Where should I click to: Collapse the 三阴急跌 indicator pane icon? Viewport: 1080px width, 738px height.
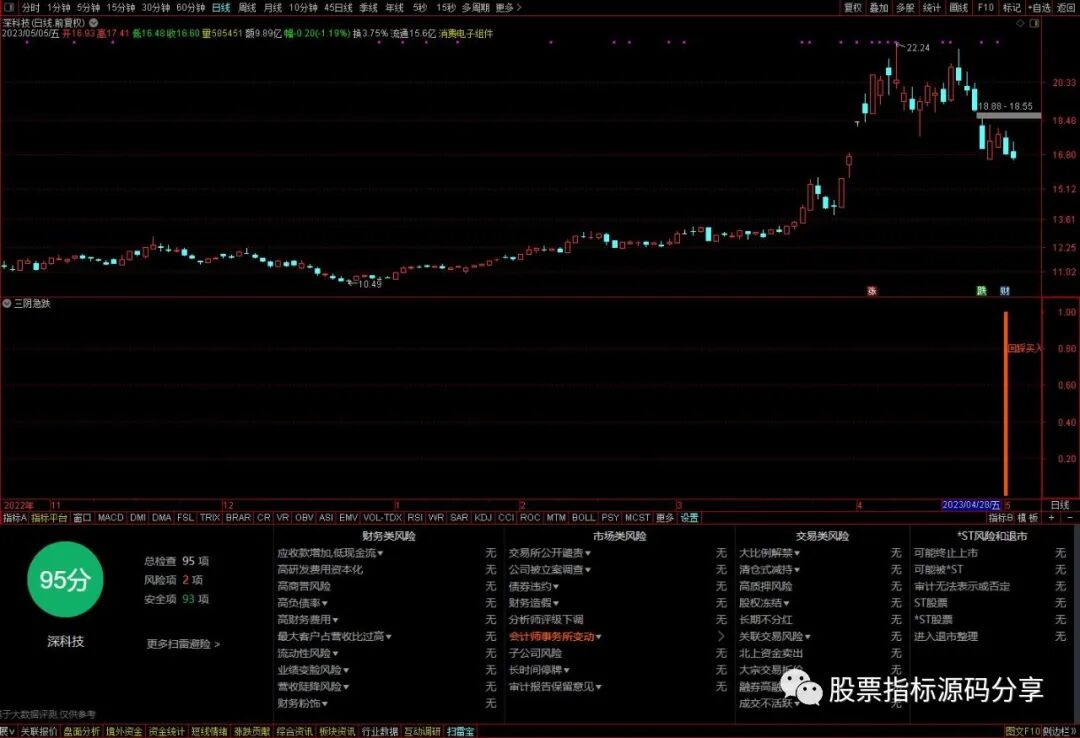pyautogui.click(x=7, y=303)
